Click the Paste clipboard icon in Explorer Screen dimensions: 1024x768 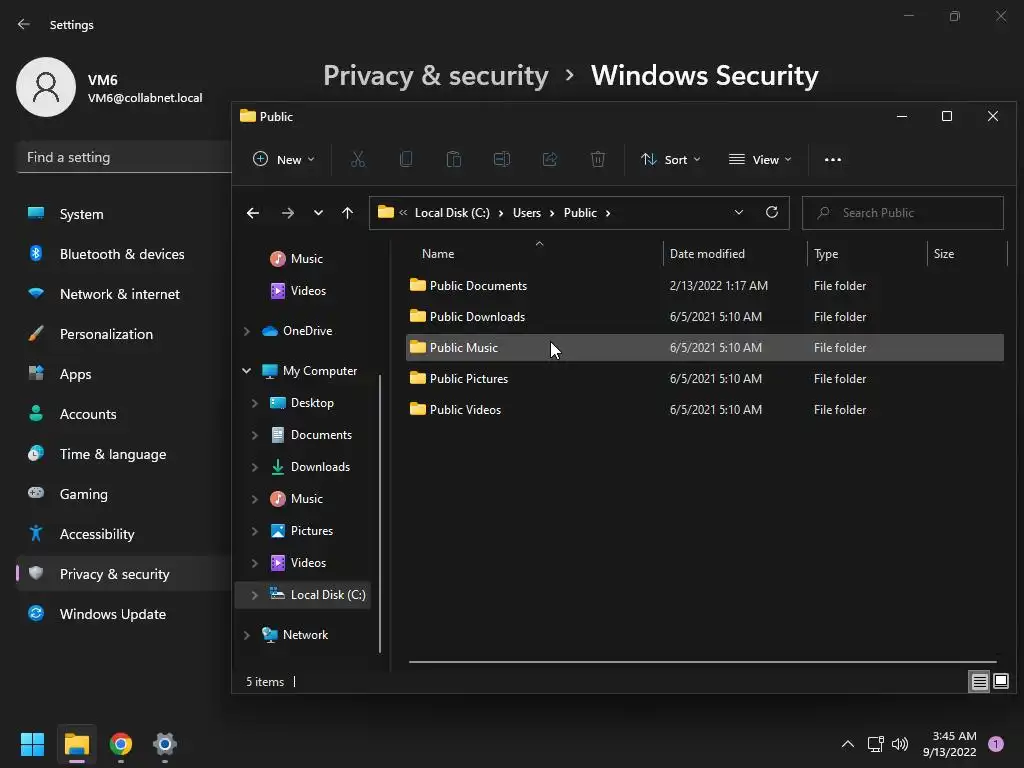coord(454,159)
